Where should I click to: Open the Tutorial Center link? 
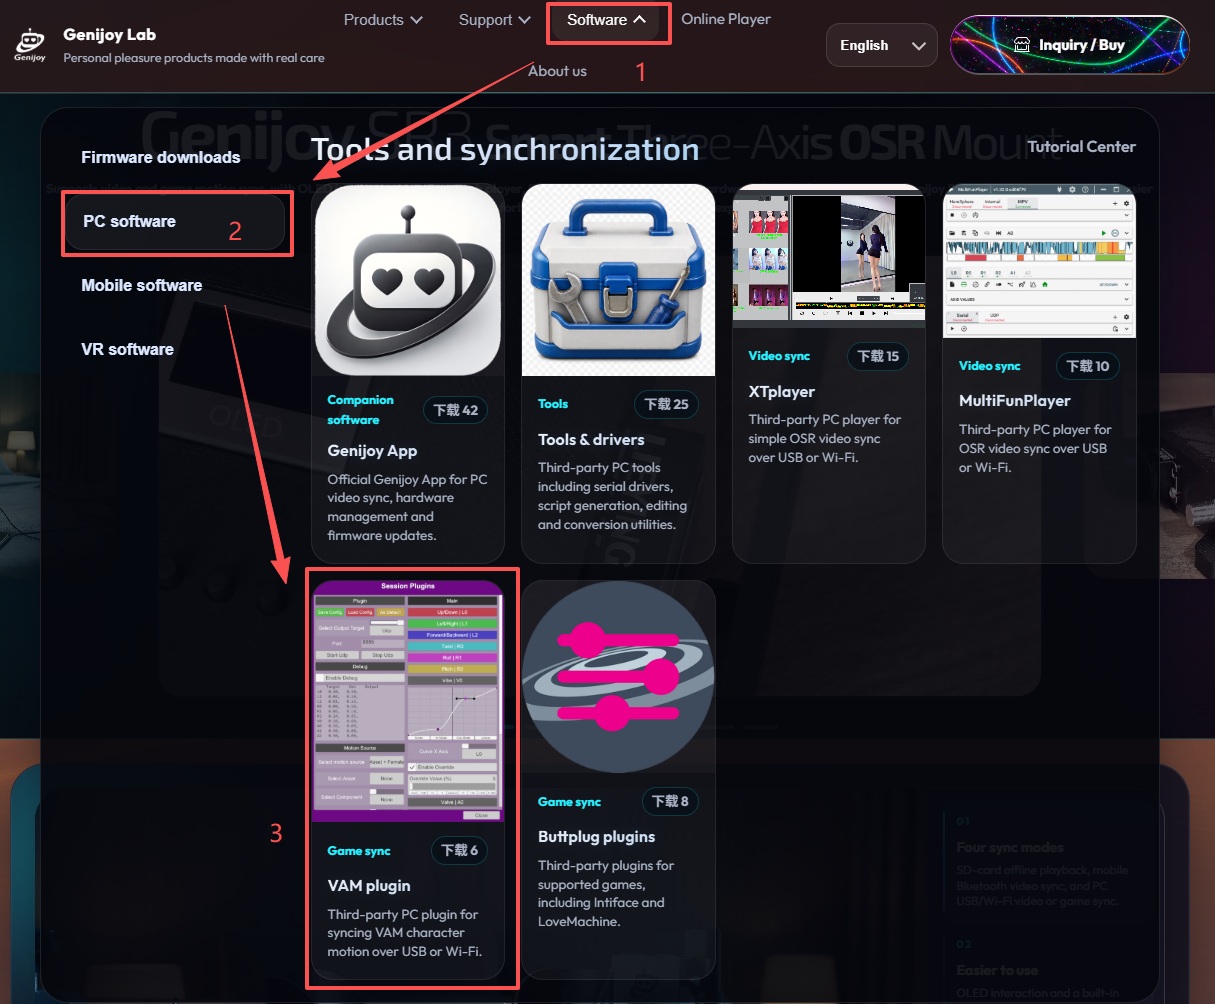click(x=1082, y=146)
